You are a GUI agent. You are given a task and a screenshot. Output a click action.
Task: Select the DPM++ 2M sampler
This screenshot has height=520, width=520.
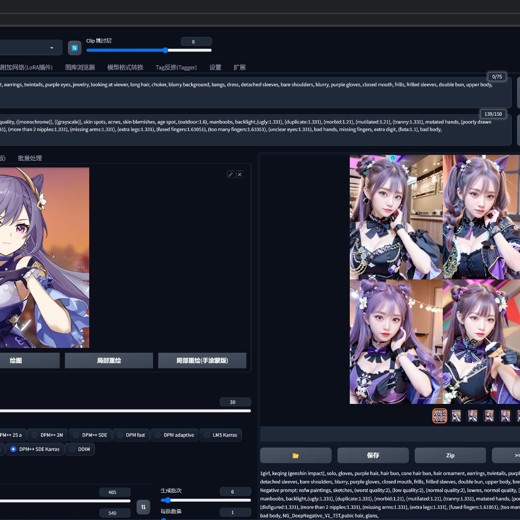coord(48,435)
